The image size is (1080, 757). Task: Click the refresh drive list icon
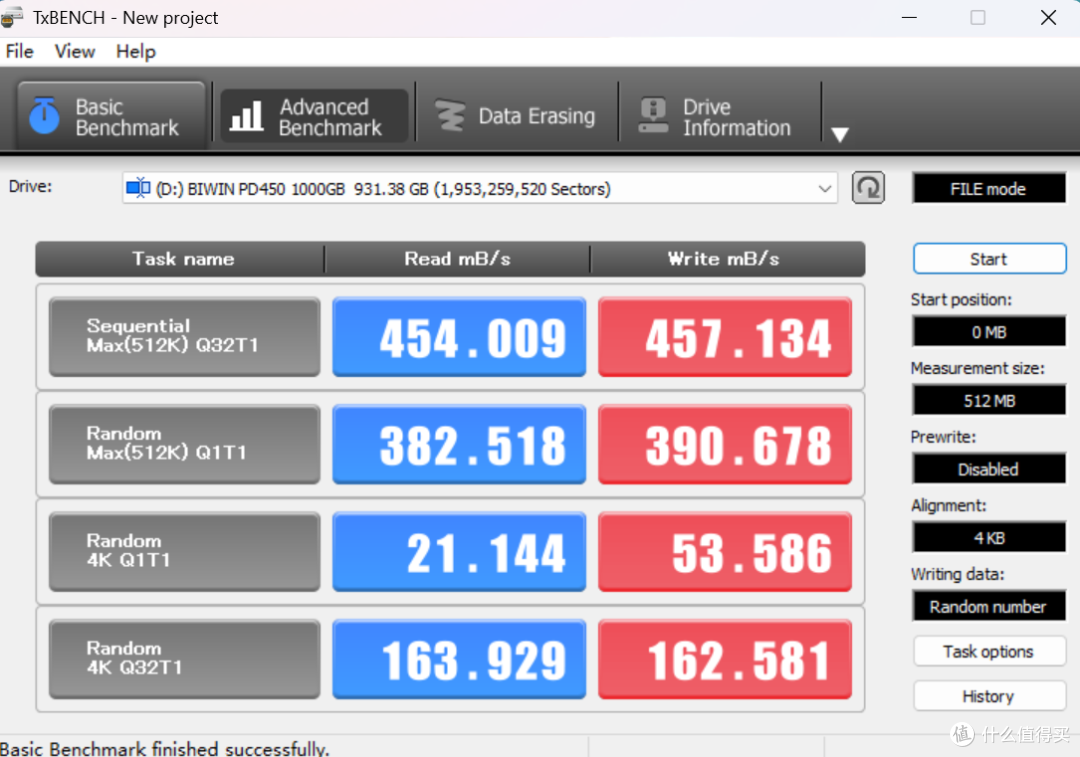tap(868, 187)
